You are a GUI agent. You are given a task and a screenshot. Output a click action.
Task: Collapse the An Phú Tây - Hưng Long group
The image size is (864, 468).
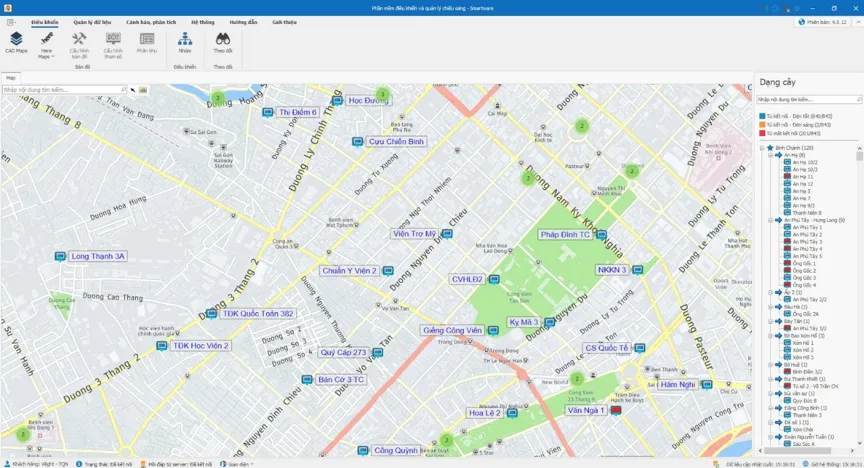[770, 220]
